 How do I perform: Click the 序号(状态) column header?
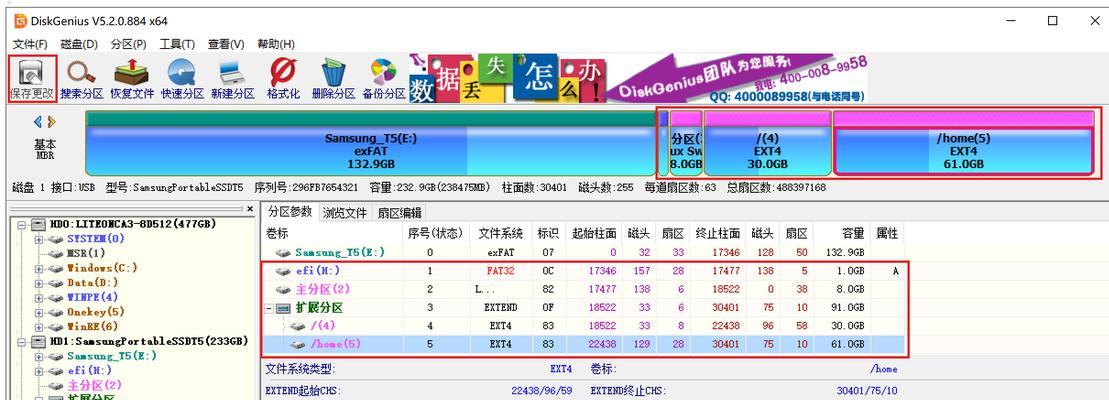[436, 233]
